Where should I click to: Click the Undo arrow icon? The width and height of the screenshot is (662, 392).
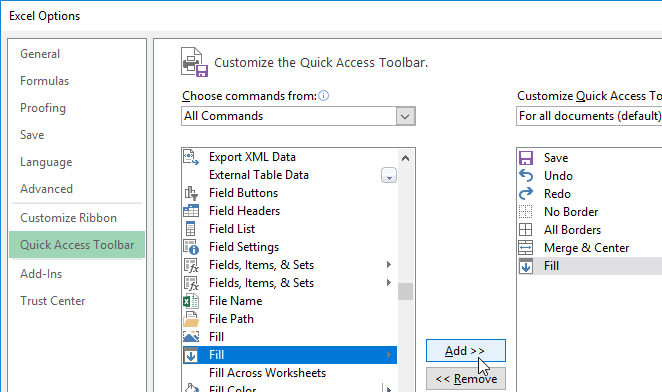[x=526, y=176]
